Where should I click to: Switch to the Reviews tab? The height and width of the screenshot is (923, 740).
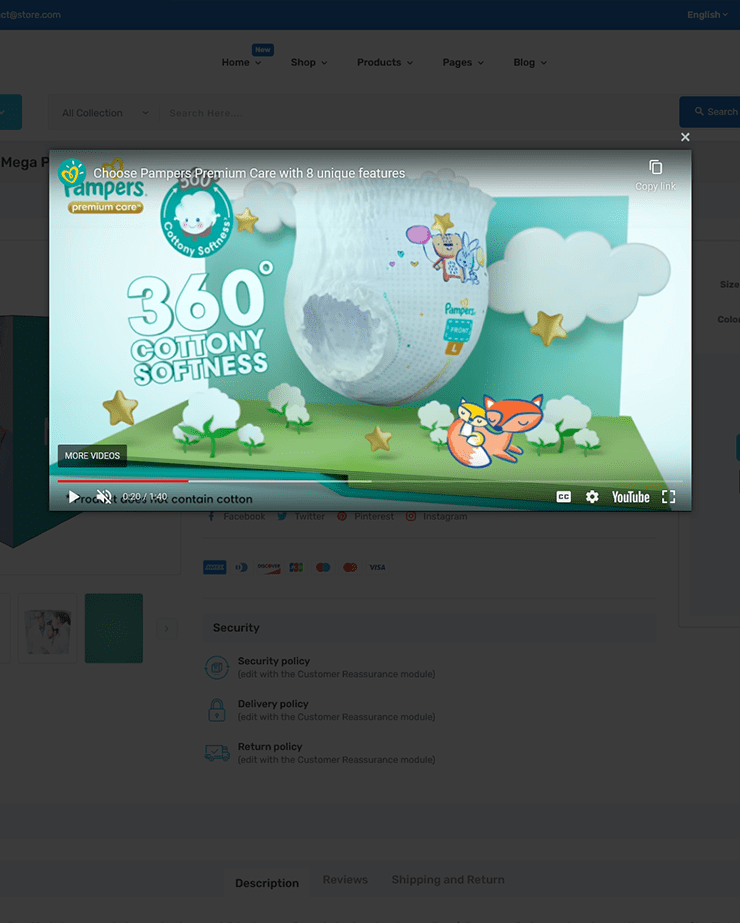tap(345, 879)
